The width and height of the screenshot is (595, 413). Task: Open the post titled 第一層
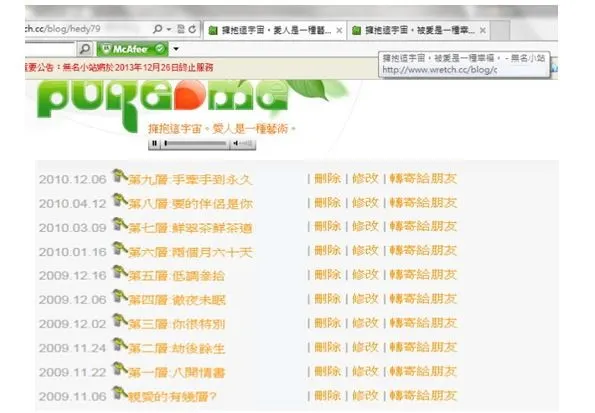176,373
